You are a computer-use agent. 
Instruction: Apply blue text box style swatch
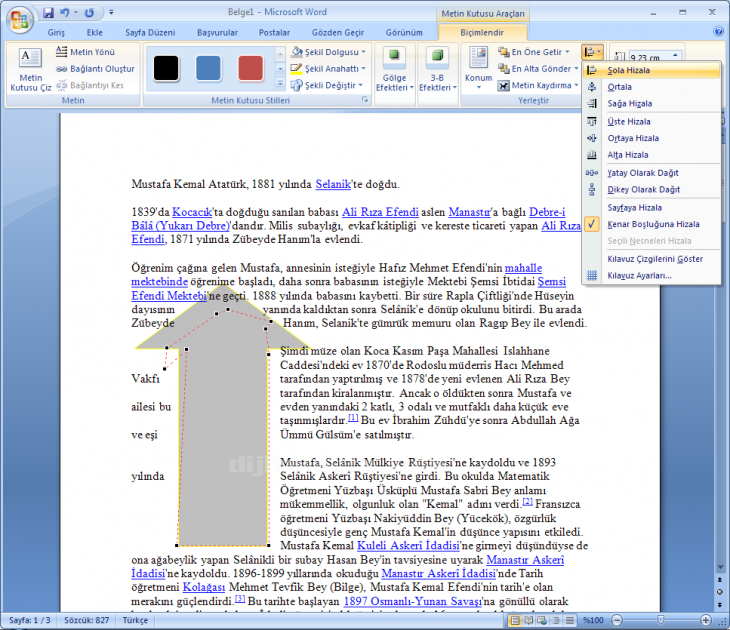[209, 68]
